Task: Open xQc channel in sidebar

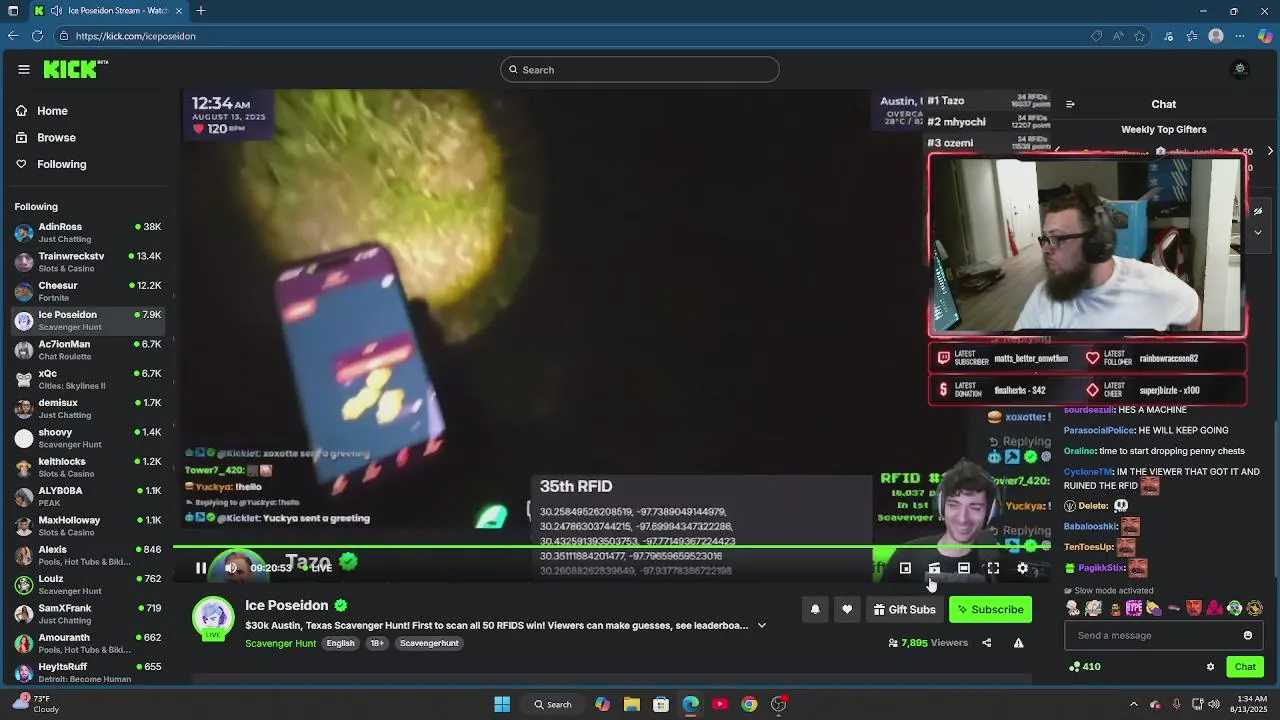Action: click(x=88, y=379)
